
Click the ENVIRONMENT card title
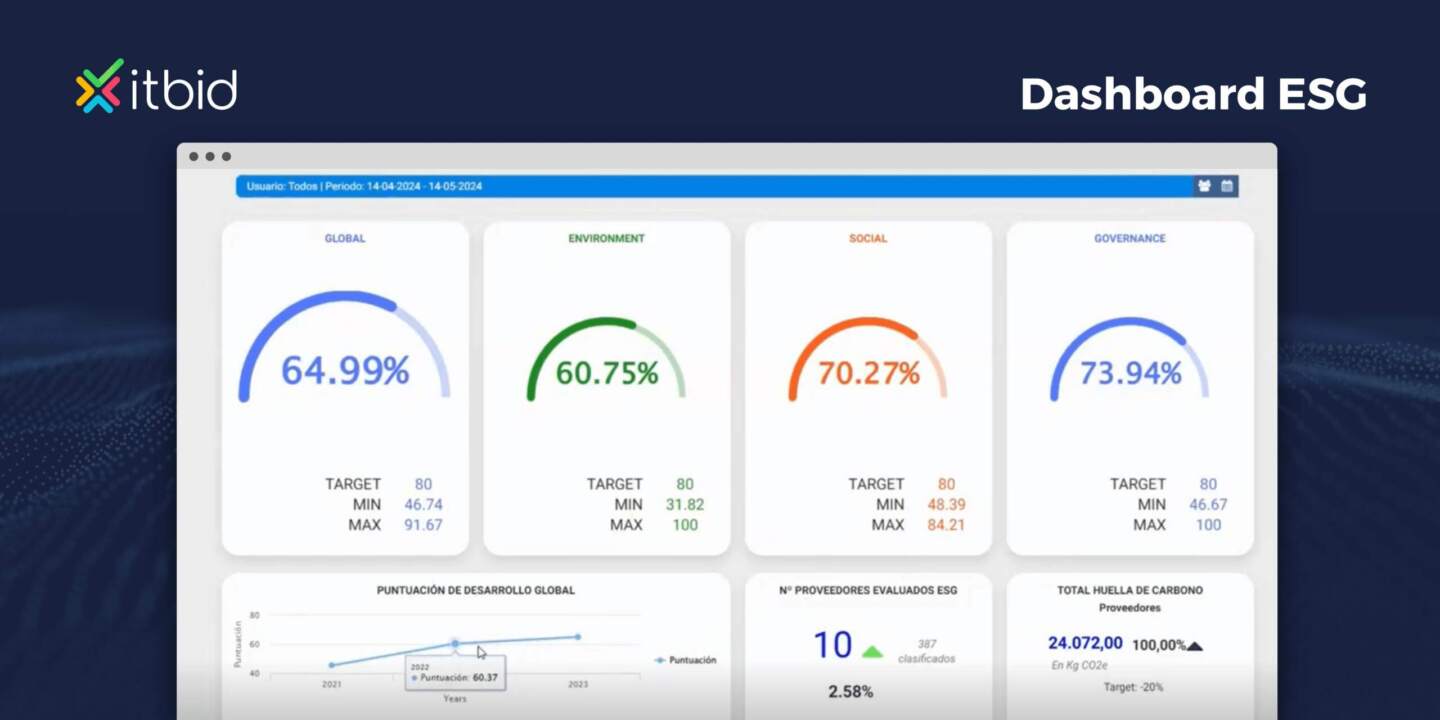tap(606, 239)
